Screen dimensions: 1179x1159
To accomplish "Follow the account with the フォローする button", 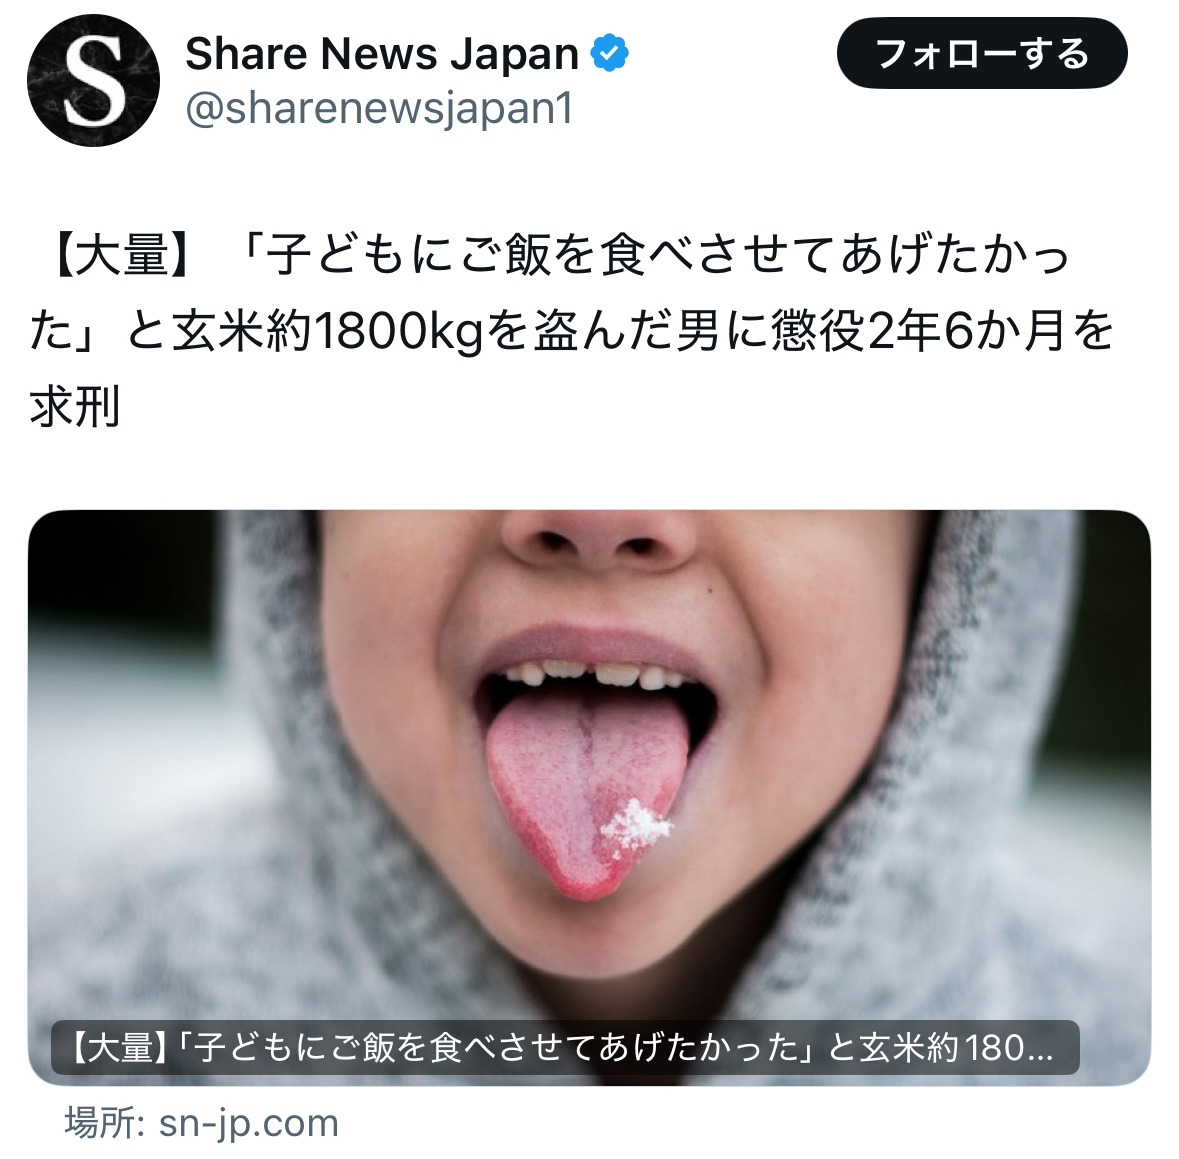I will (x=982, y=54).
